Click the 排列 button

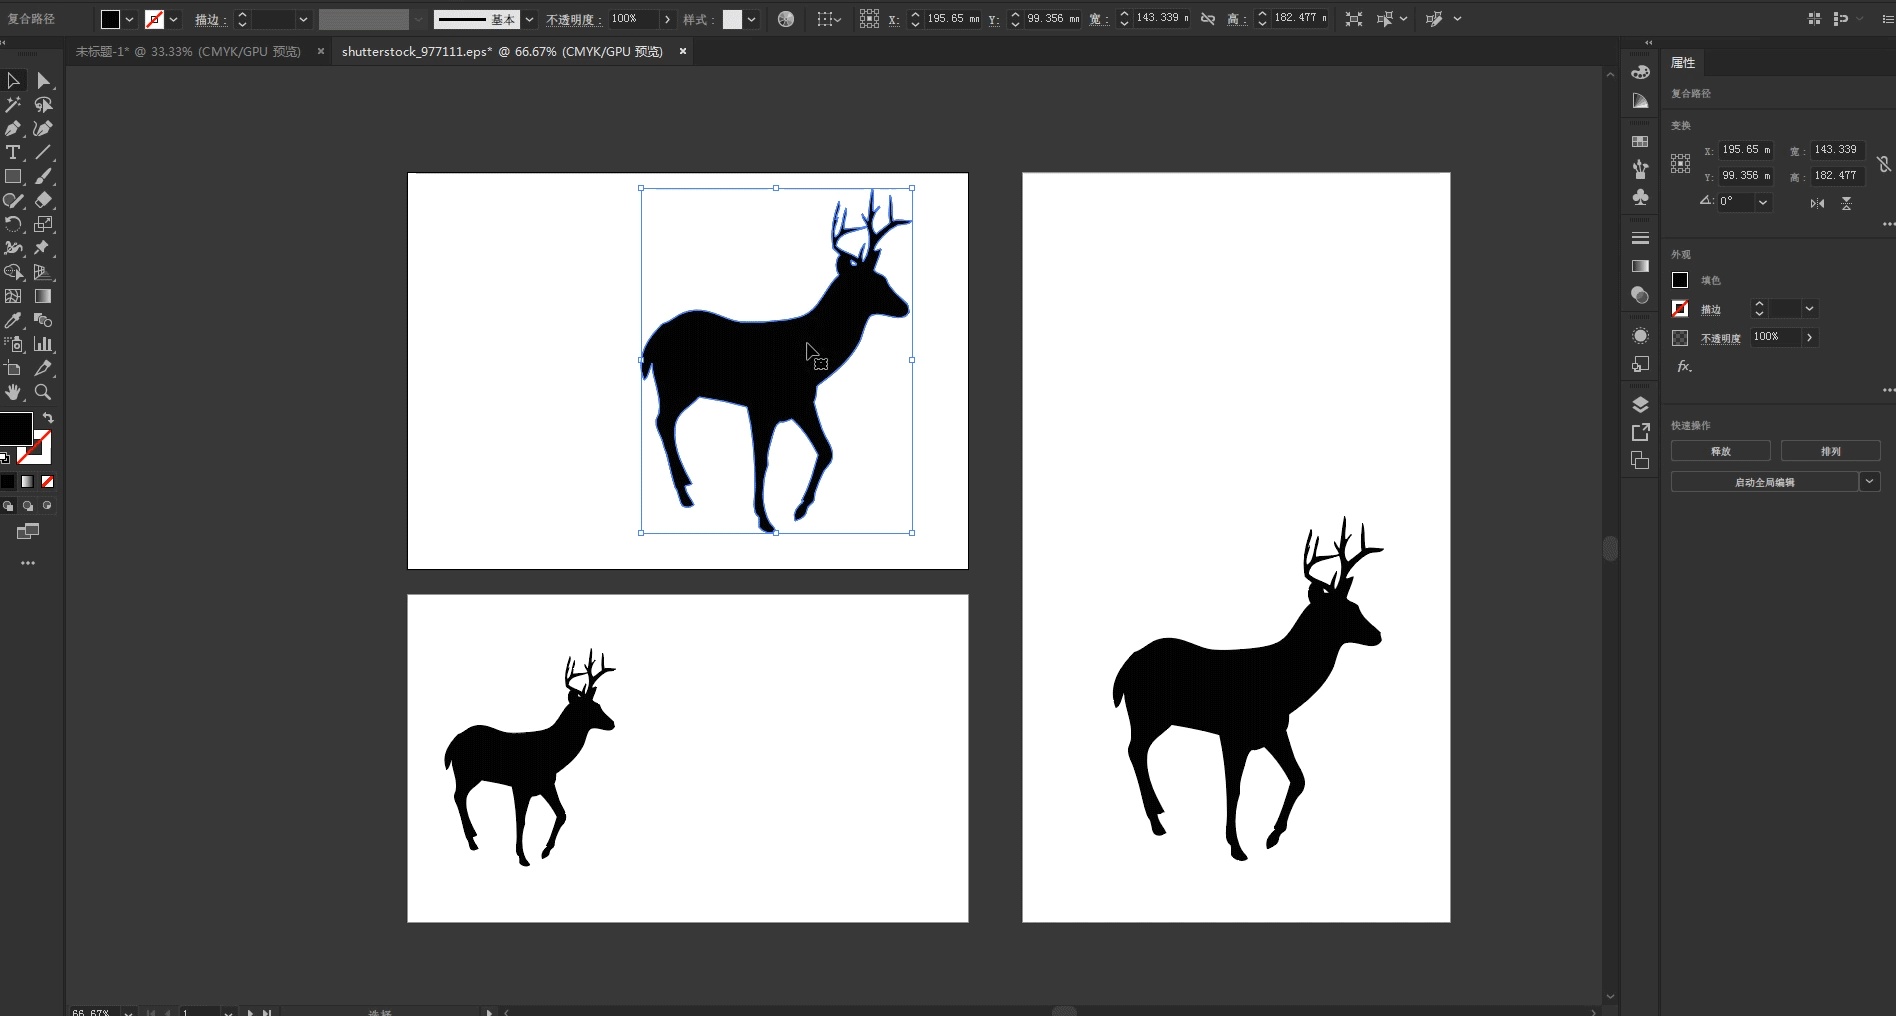[x=1830, y=452]
